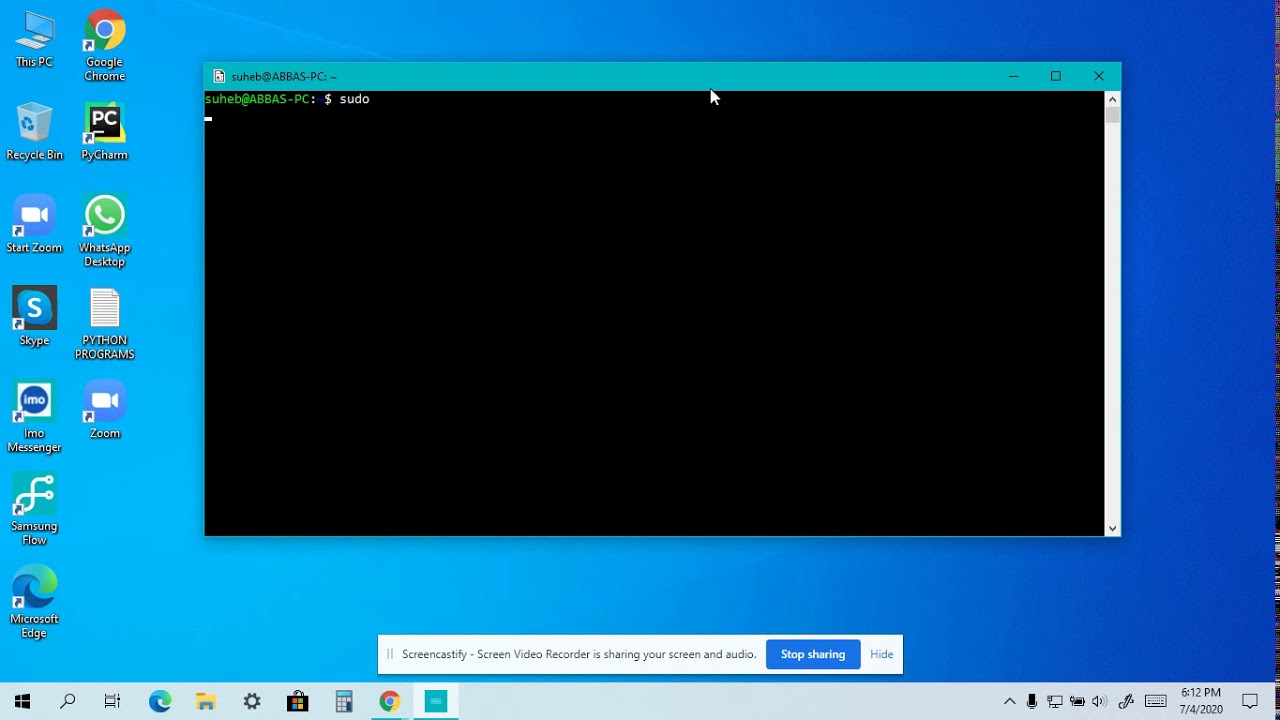The height and width of the screenshot is (720, 1280).
Task: Maximize the terminal window
Action: point(1056,76)
